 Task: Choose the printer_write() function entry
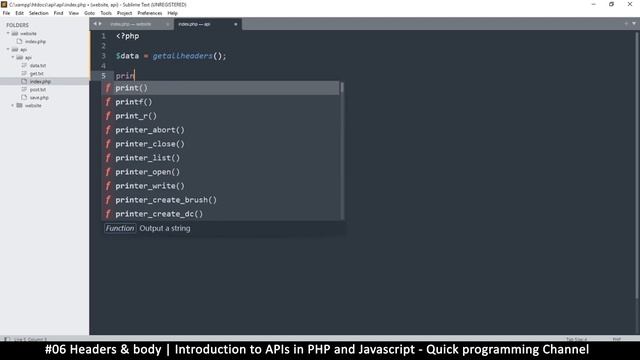click(x=220, y=186)
